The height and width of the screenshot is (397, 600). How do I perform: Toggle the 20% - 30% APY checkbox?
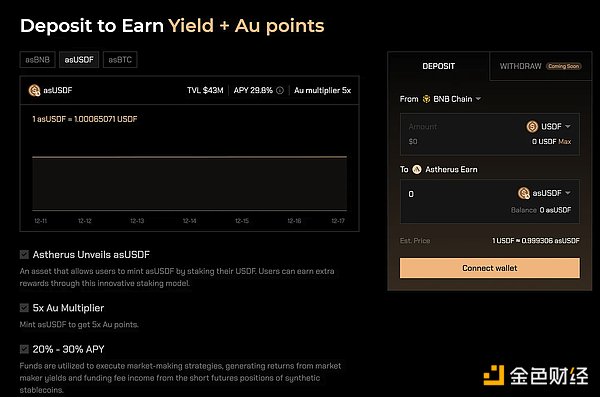pos(24,349)
